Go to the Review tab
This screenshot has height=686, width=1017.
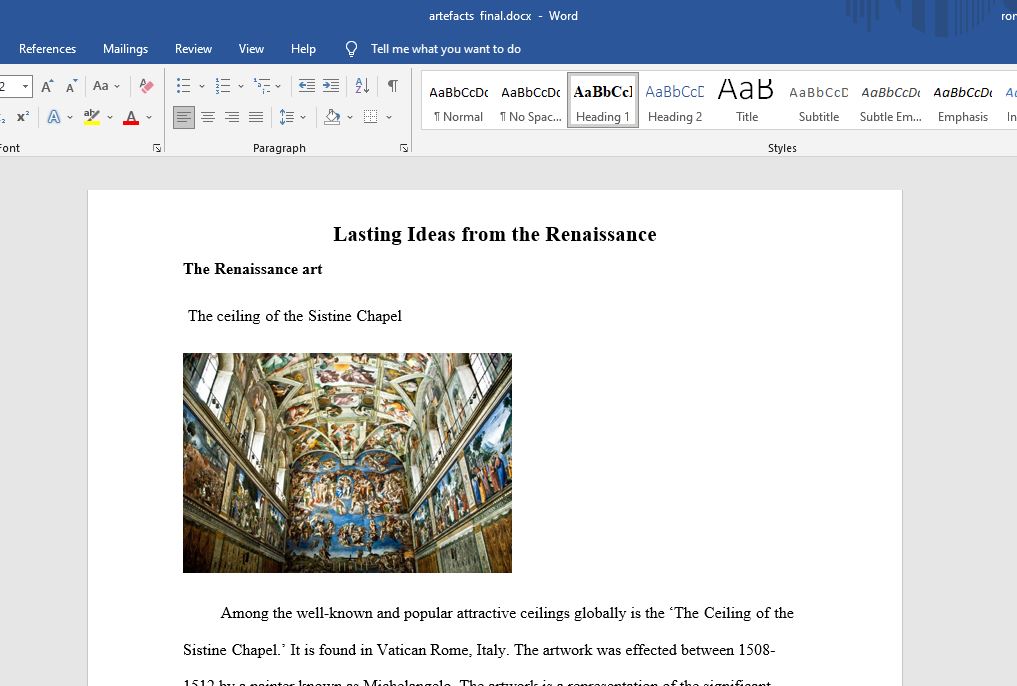coord(193,49)
